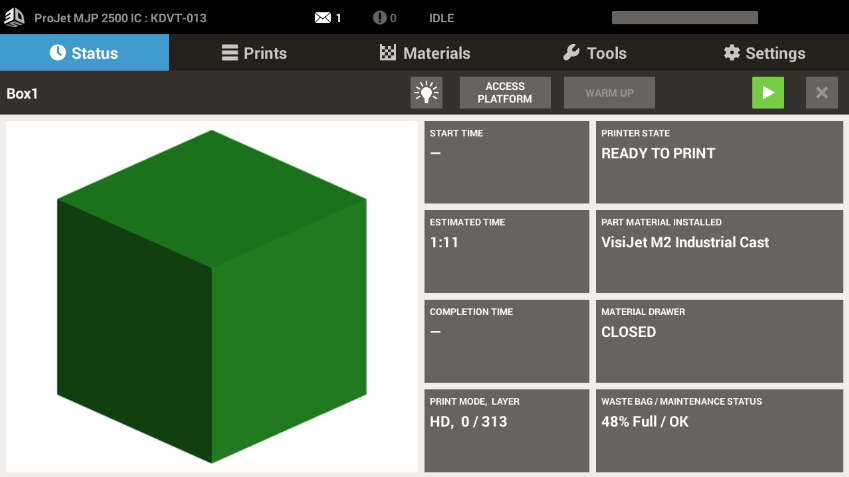Click the 3D Systems logo icon
849x477 pixels.
(14, 17)
